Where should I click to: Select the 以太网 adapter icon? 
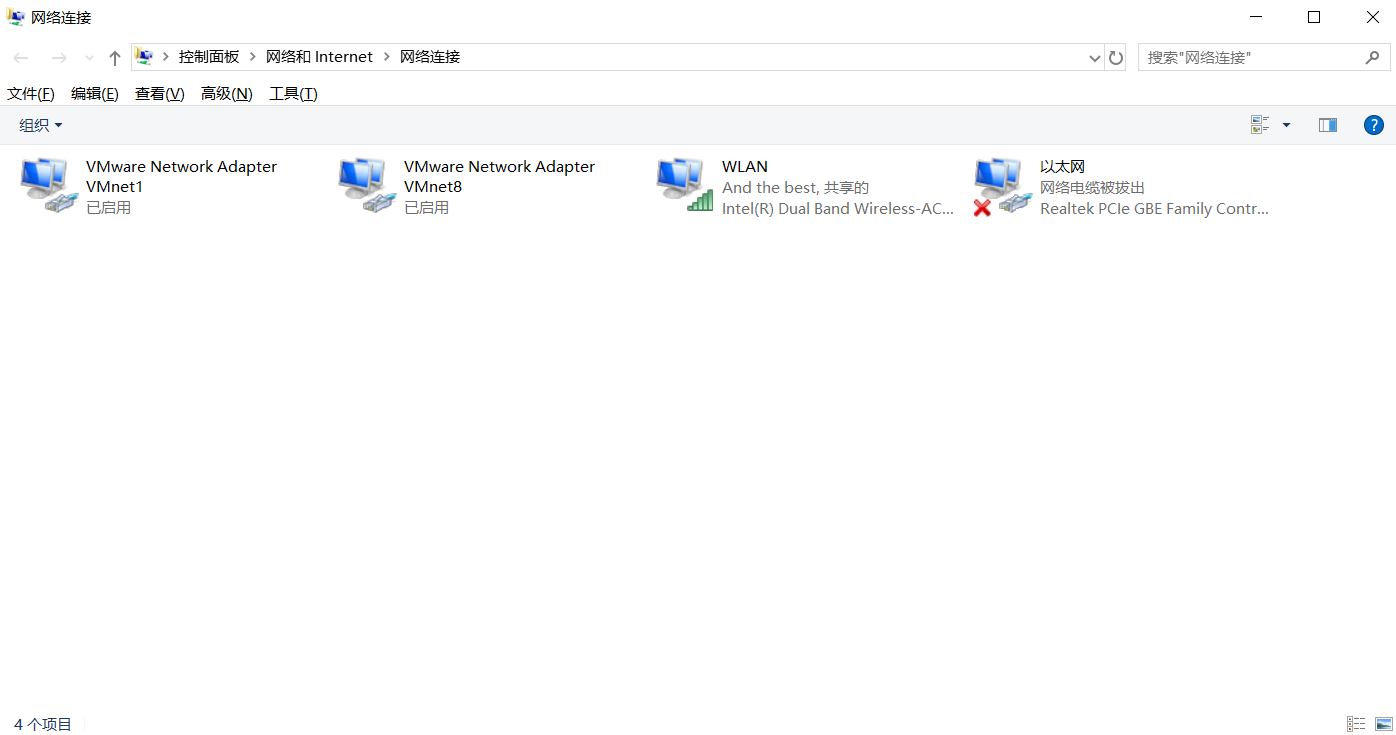1002,185
